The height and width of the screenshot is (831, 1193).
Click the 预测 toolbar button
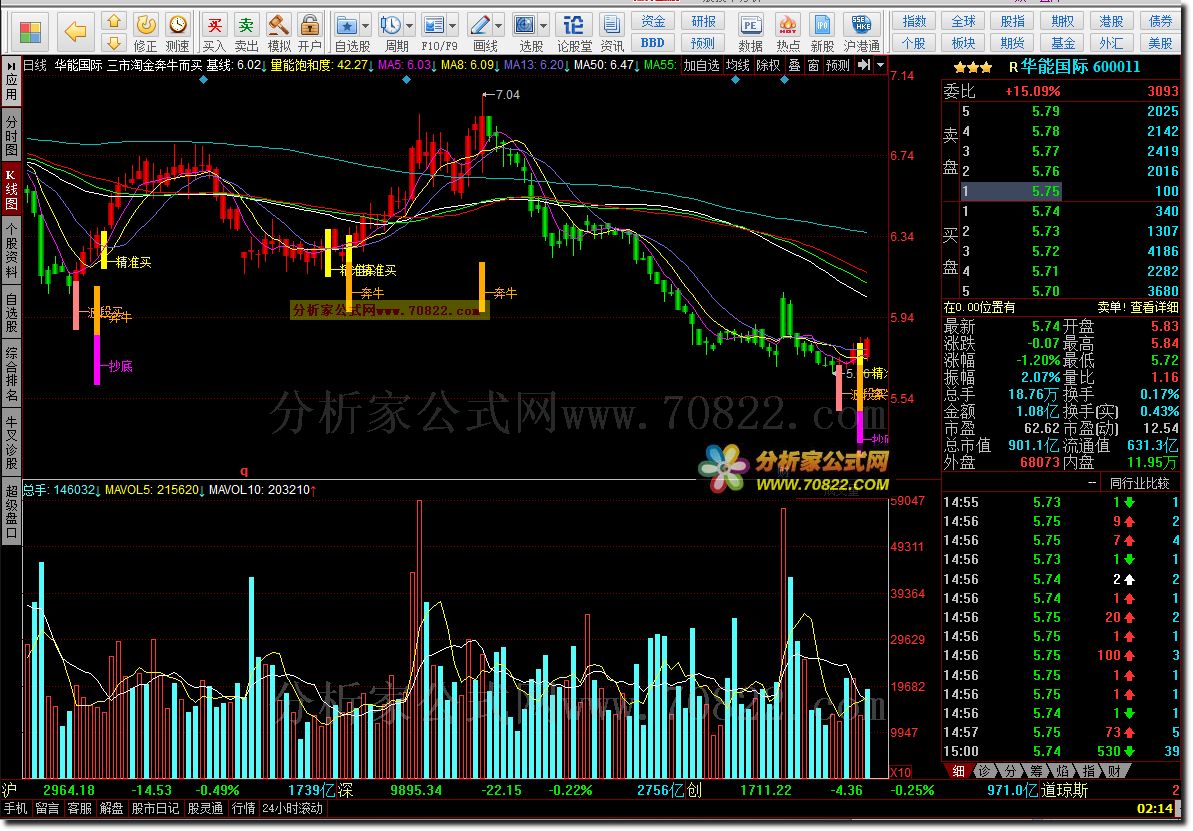[703, 43]
